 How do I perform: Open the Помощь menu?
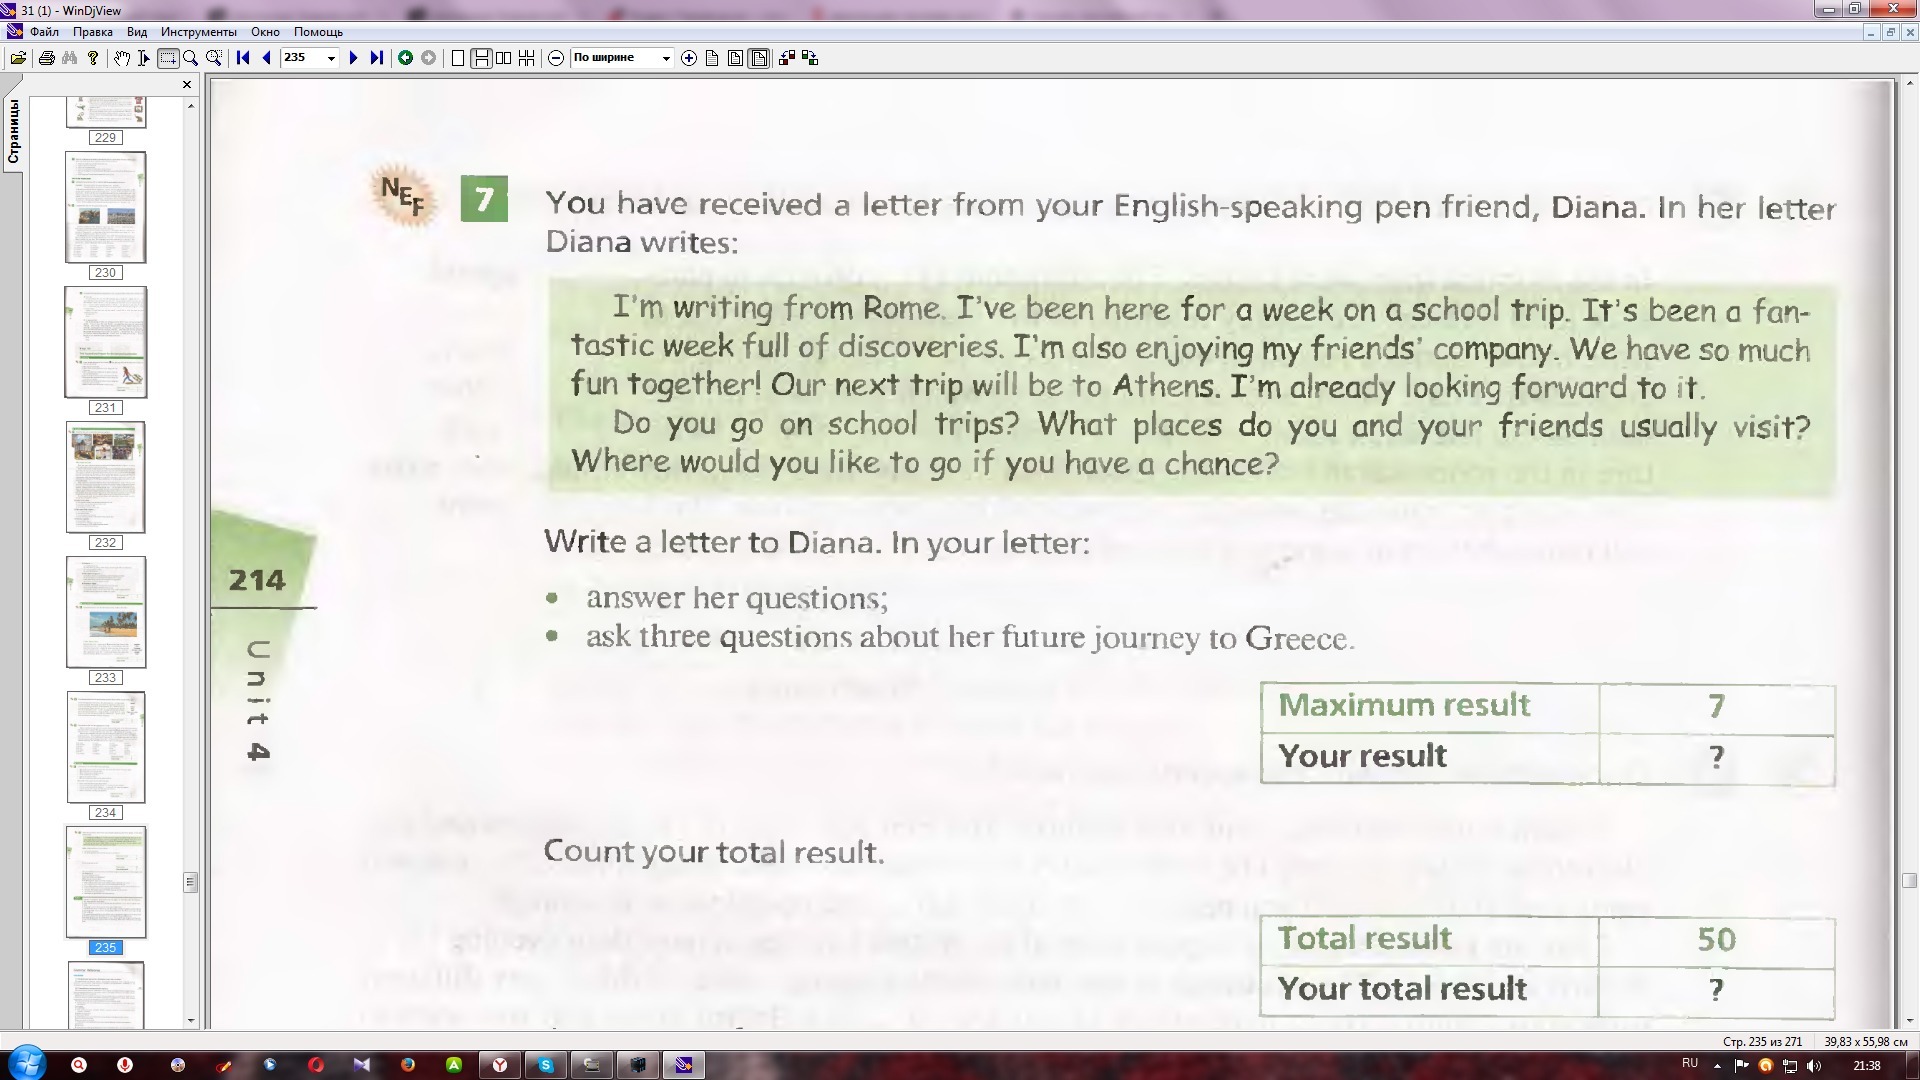tap(318, 32)
